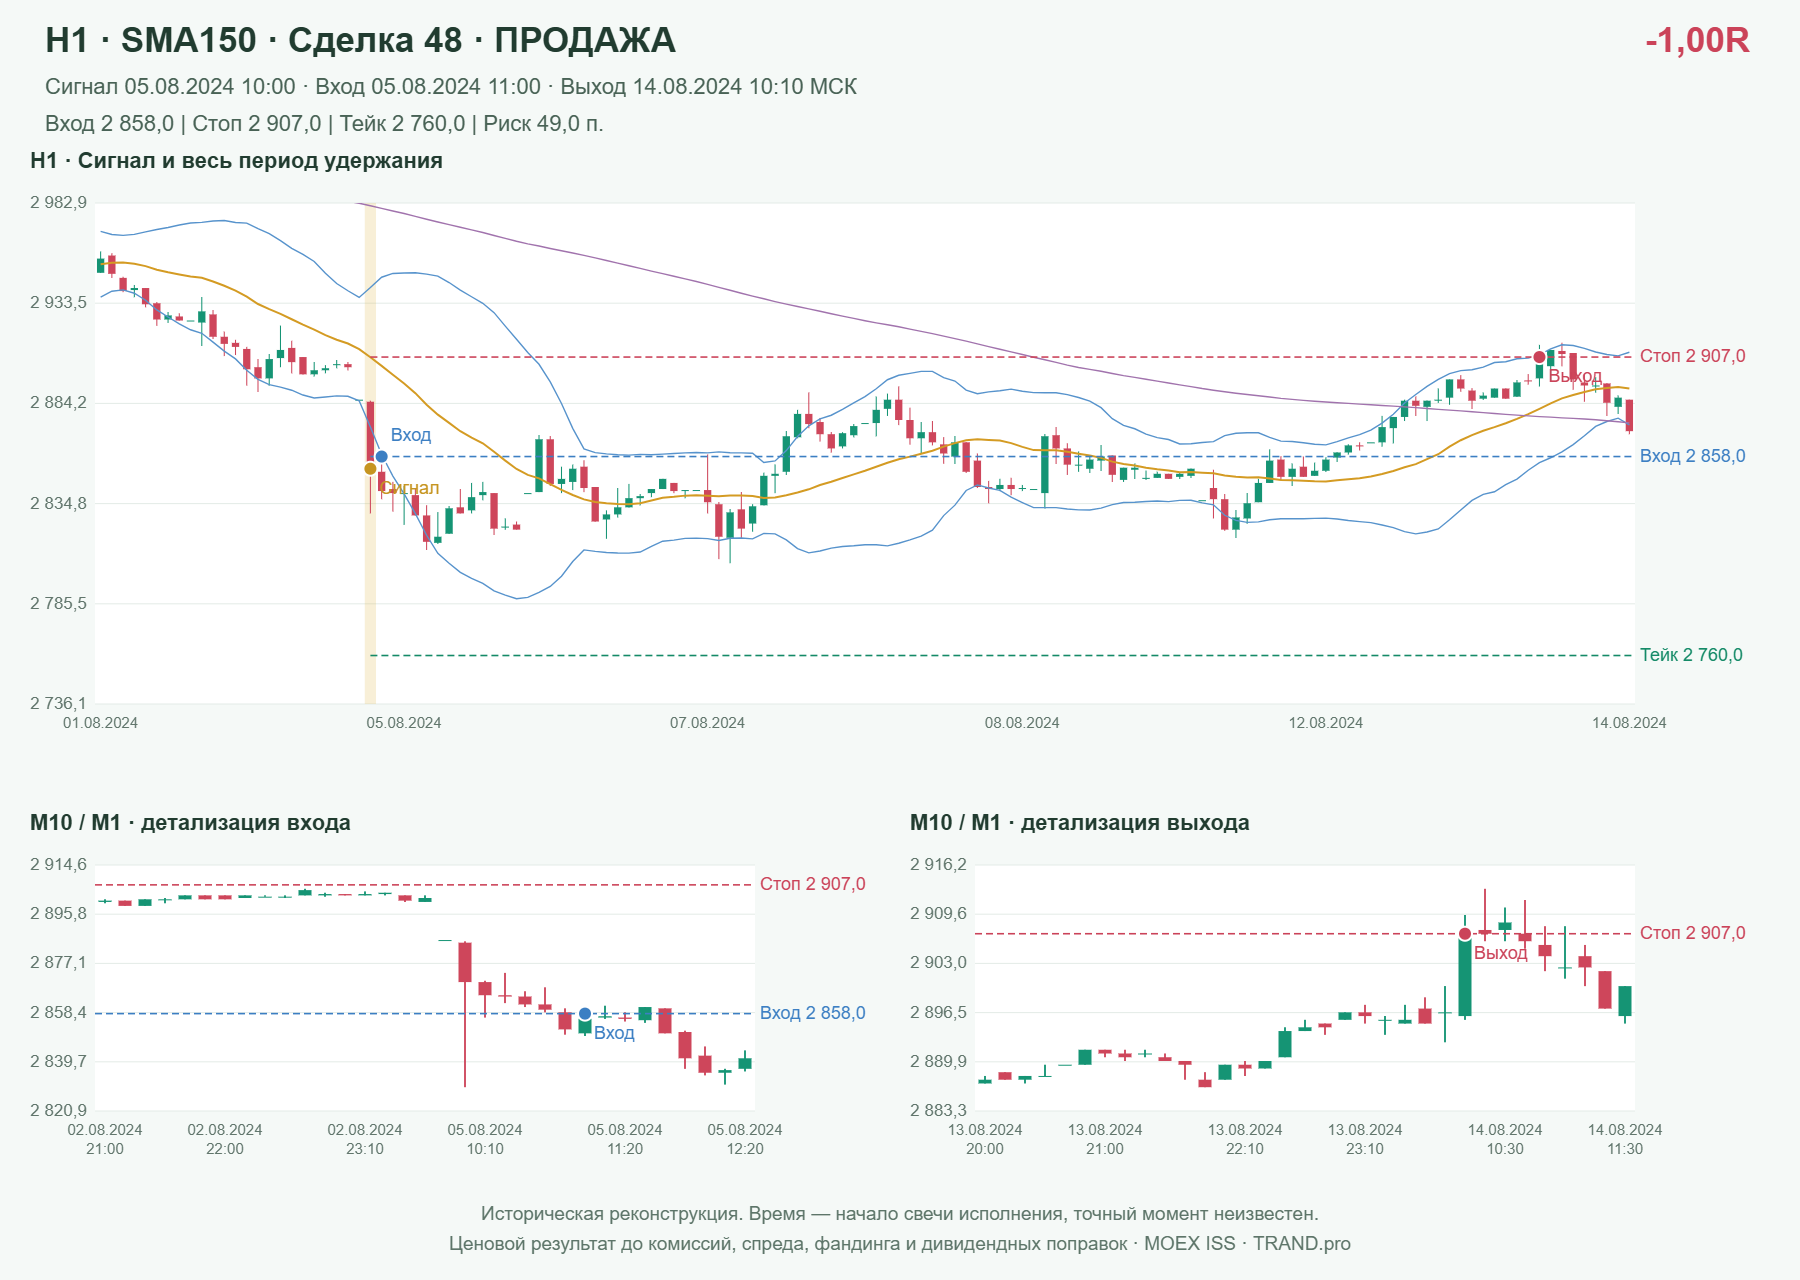Click the Сигнал label on main chart
This screenshot has height=1280, width=1800.
point(410,488)
